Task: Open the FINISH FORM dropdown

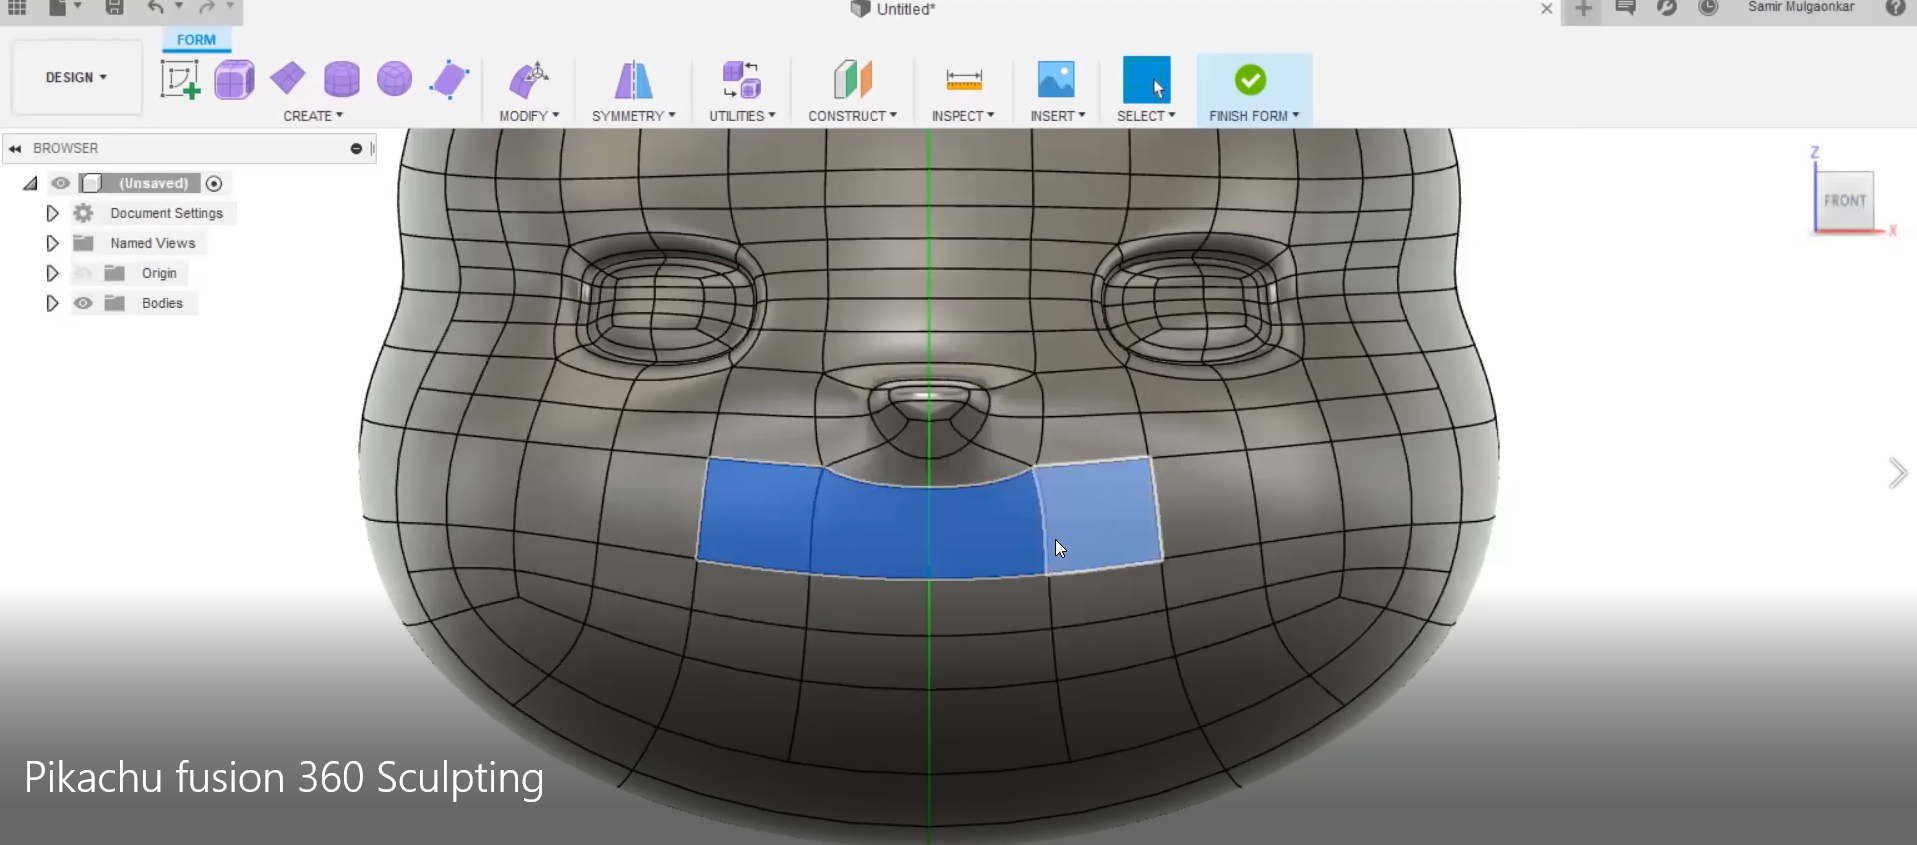Action: coord(1254,116)
